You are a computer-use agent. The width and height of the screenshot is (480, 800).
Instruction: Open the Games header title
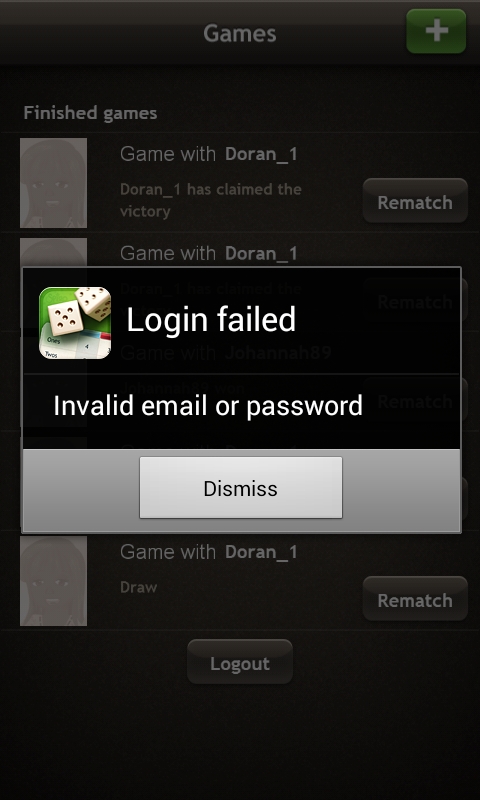coord(240,34)
